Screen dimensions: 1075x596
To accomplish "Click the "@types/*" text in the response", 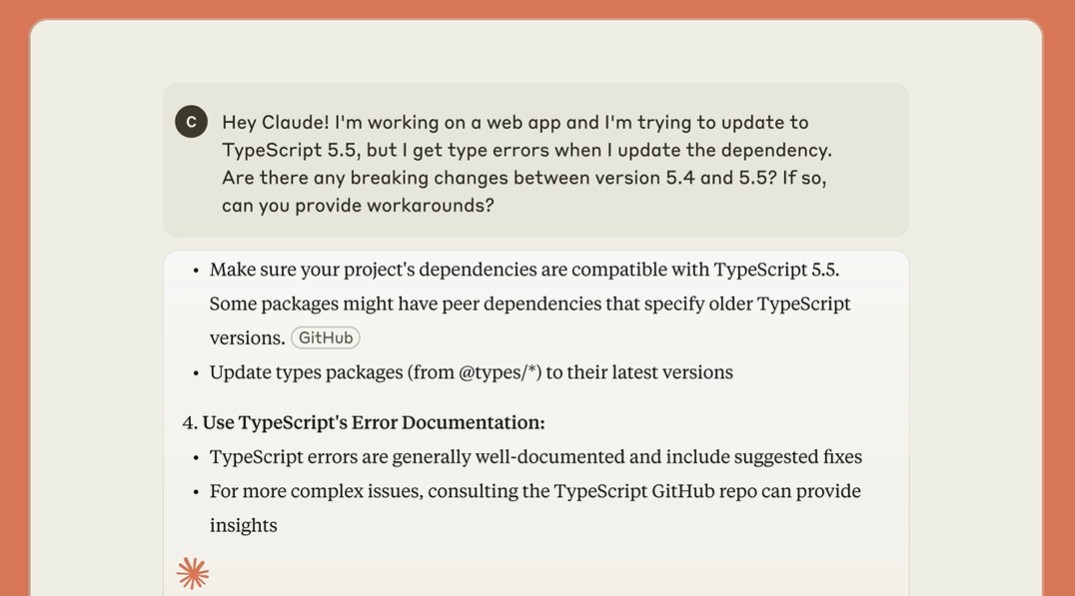I will point(500,373).
